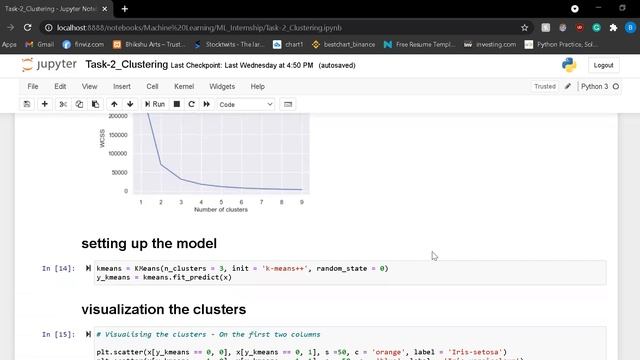
Task: Open the cell type Code dropdown
Action: pyautogui.click(x=246, y=104)
